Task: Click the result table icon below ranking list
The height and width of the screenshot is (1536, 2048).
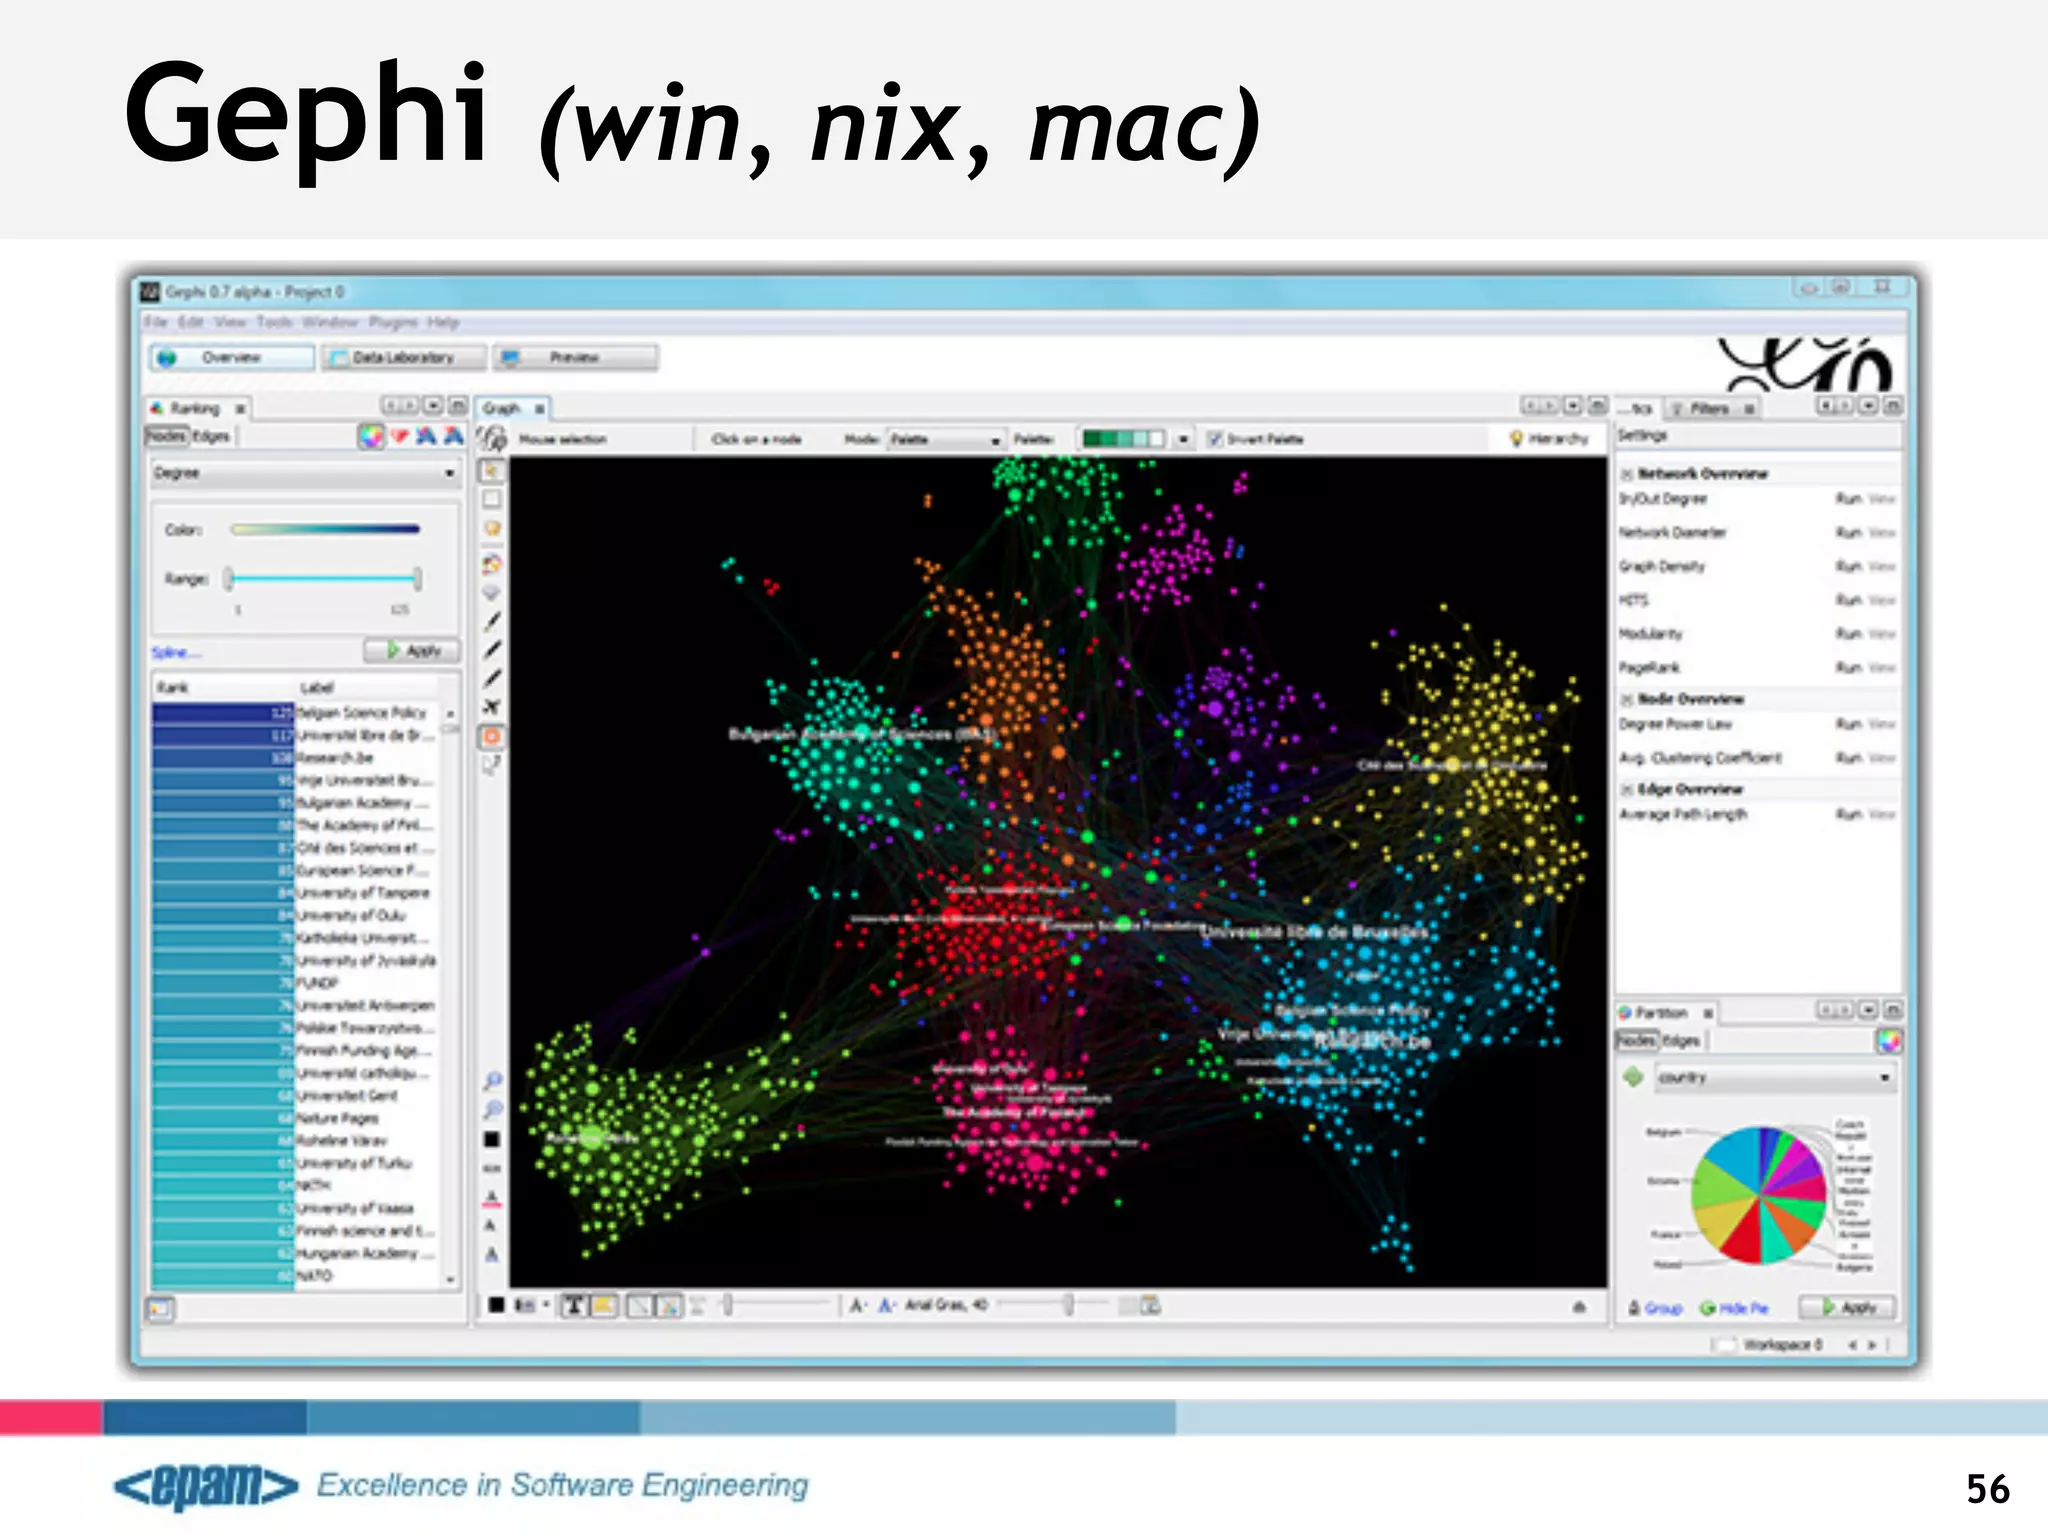Action: (160, 1308)
